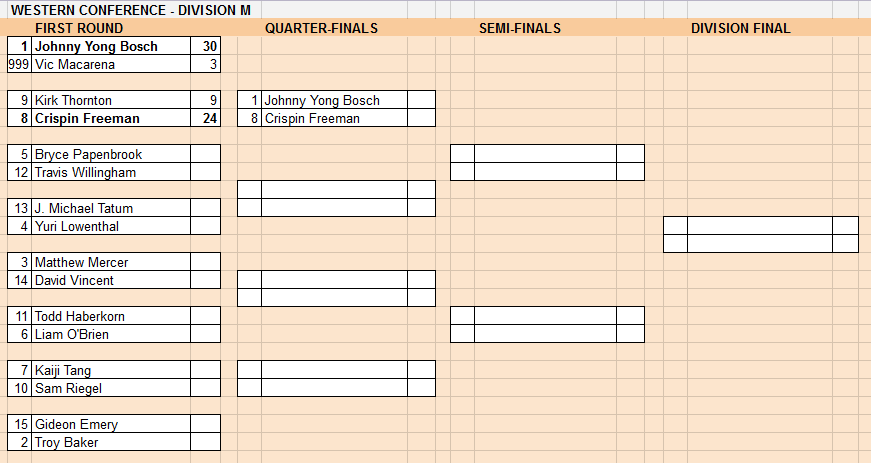Click Yuri Lowenthal's seed number 4

[x=19, y=226]
